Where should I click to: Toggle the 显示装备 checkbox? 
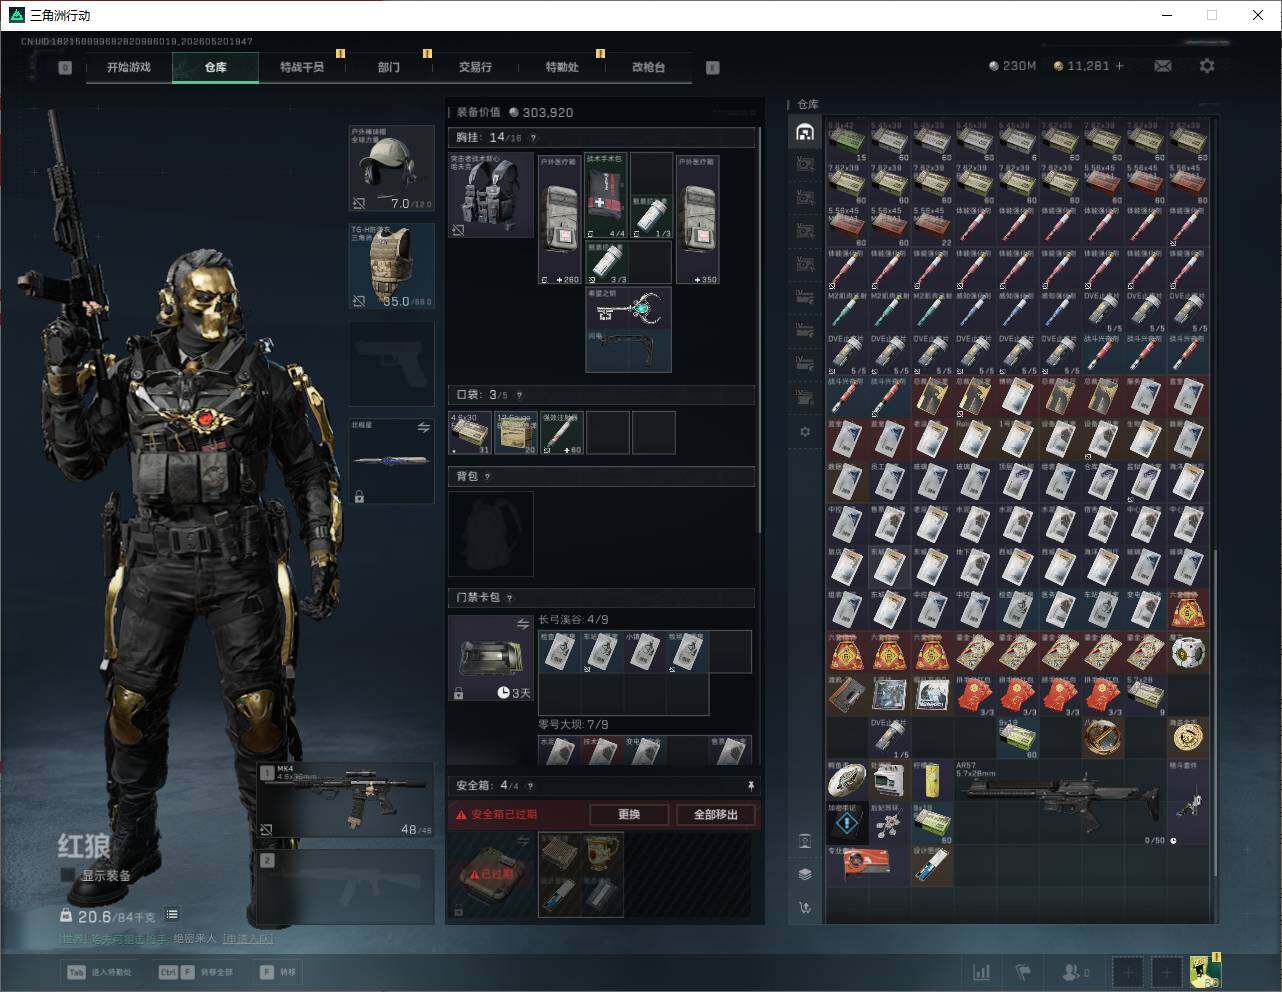[68, 875]
